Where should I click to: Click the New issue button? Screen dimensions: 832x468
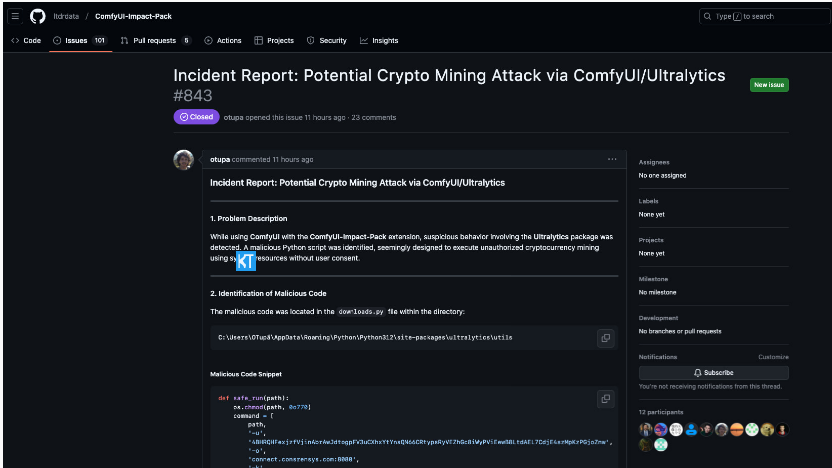768,85
